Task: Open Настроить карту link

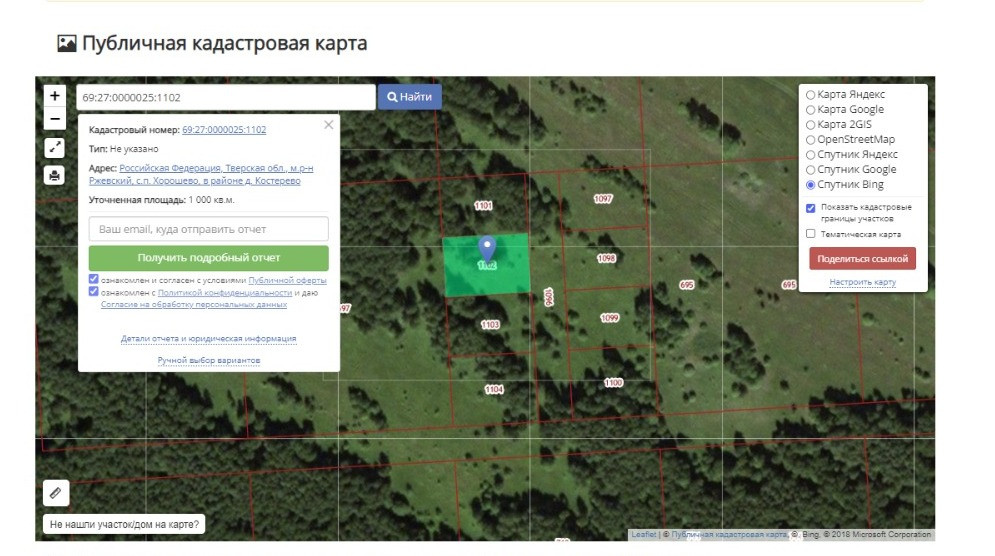Action: click(862, 282)
